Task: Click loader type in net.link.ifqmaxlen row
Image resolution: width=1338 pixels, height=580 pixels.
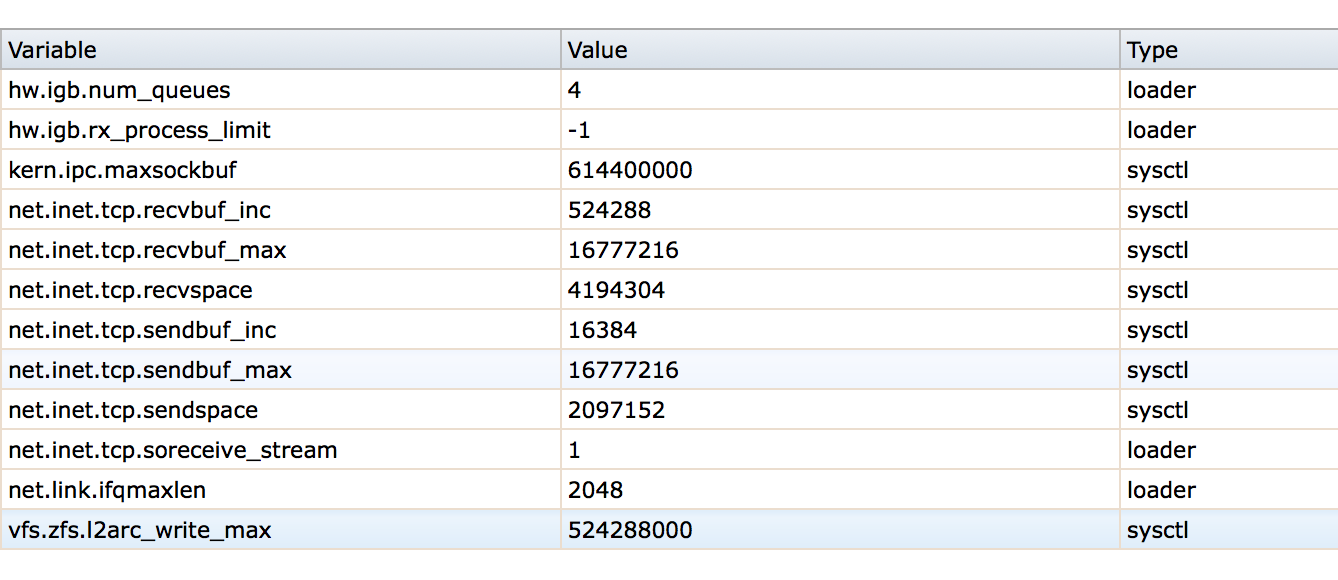Action: pyautogui.click(x=1161, y=490)
